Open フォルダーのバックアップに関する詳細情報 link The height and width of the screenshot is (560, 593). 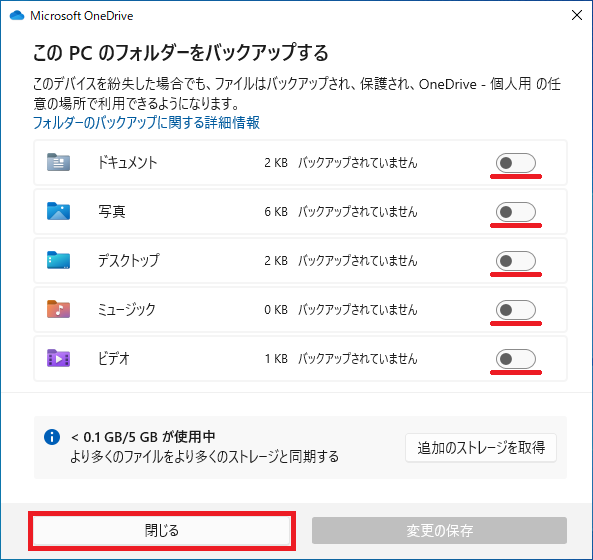coord(146,123)
